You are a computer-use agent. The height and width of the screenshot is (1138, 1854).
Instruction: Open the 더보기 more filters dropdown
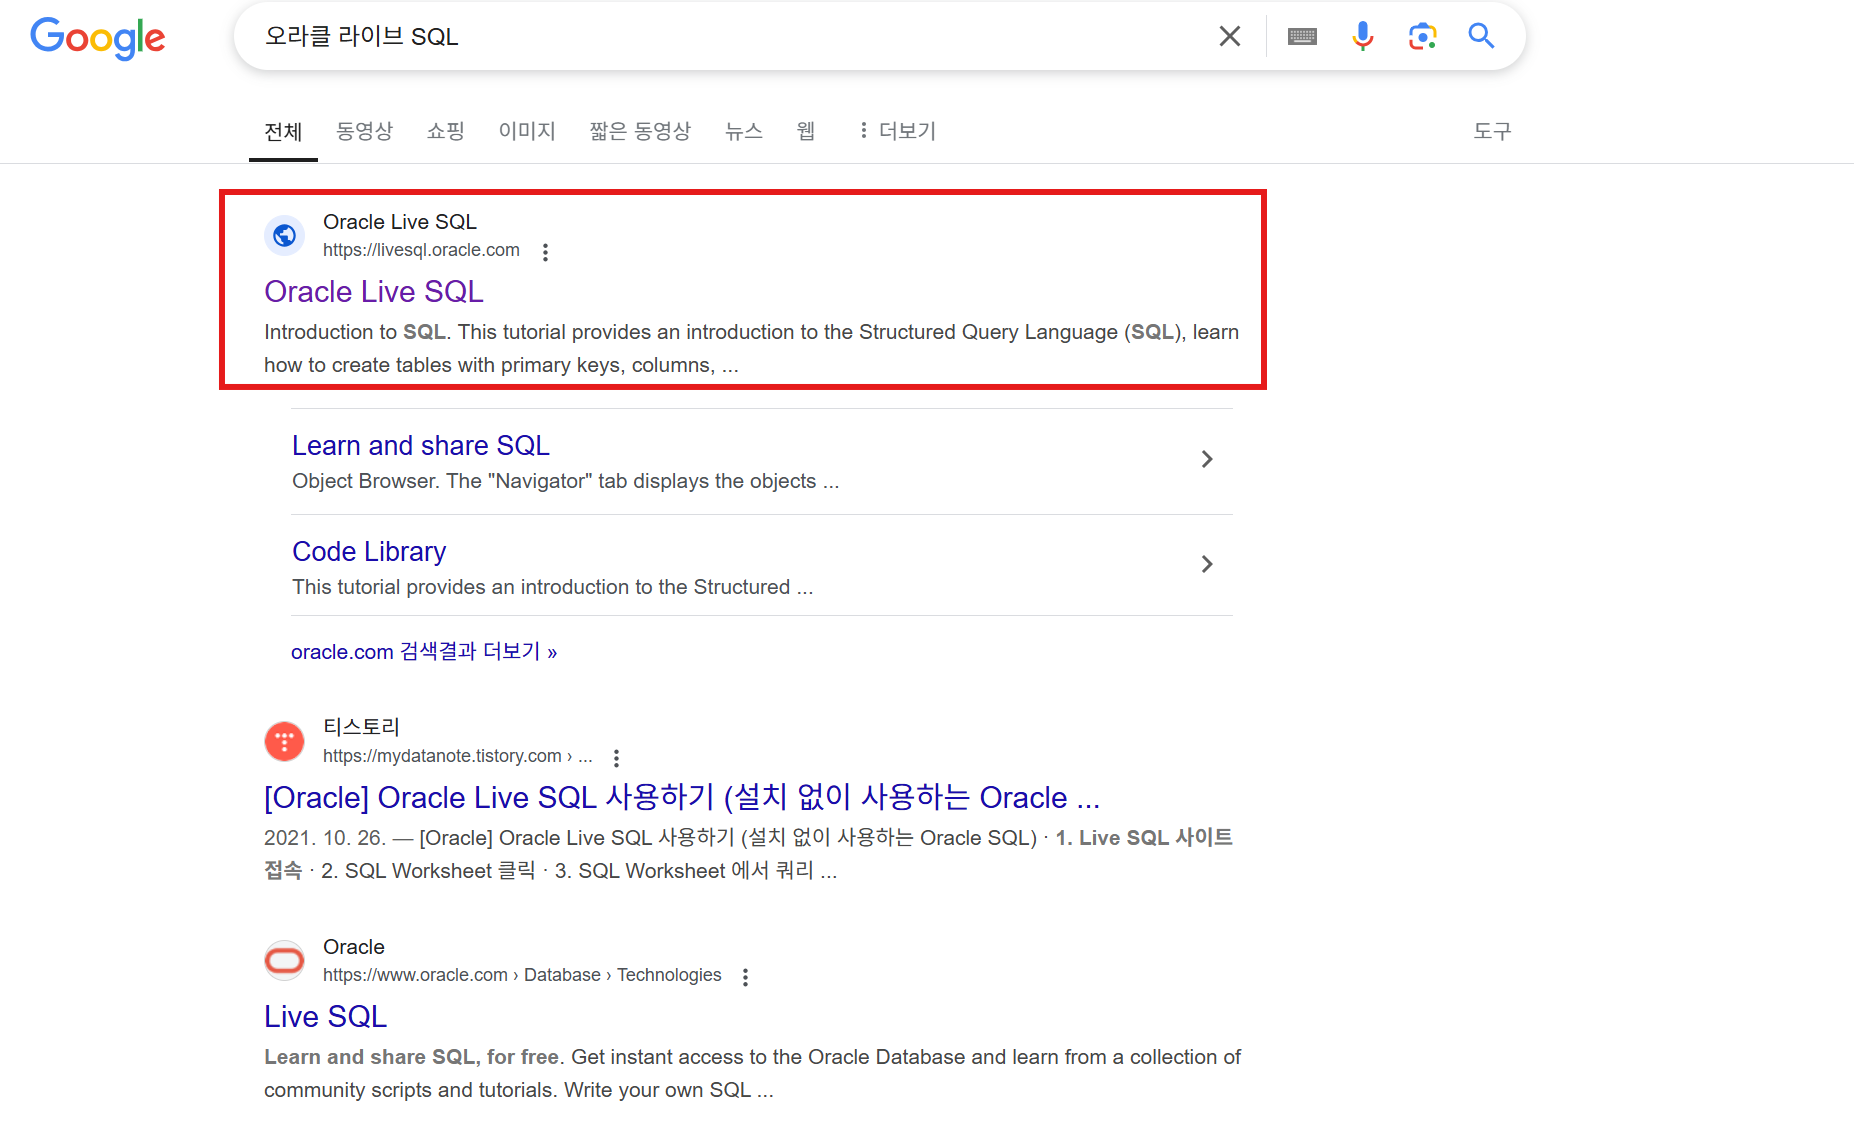pos(897,131)
